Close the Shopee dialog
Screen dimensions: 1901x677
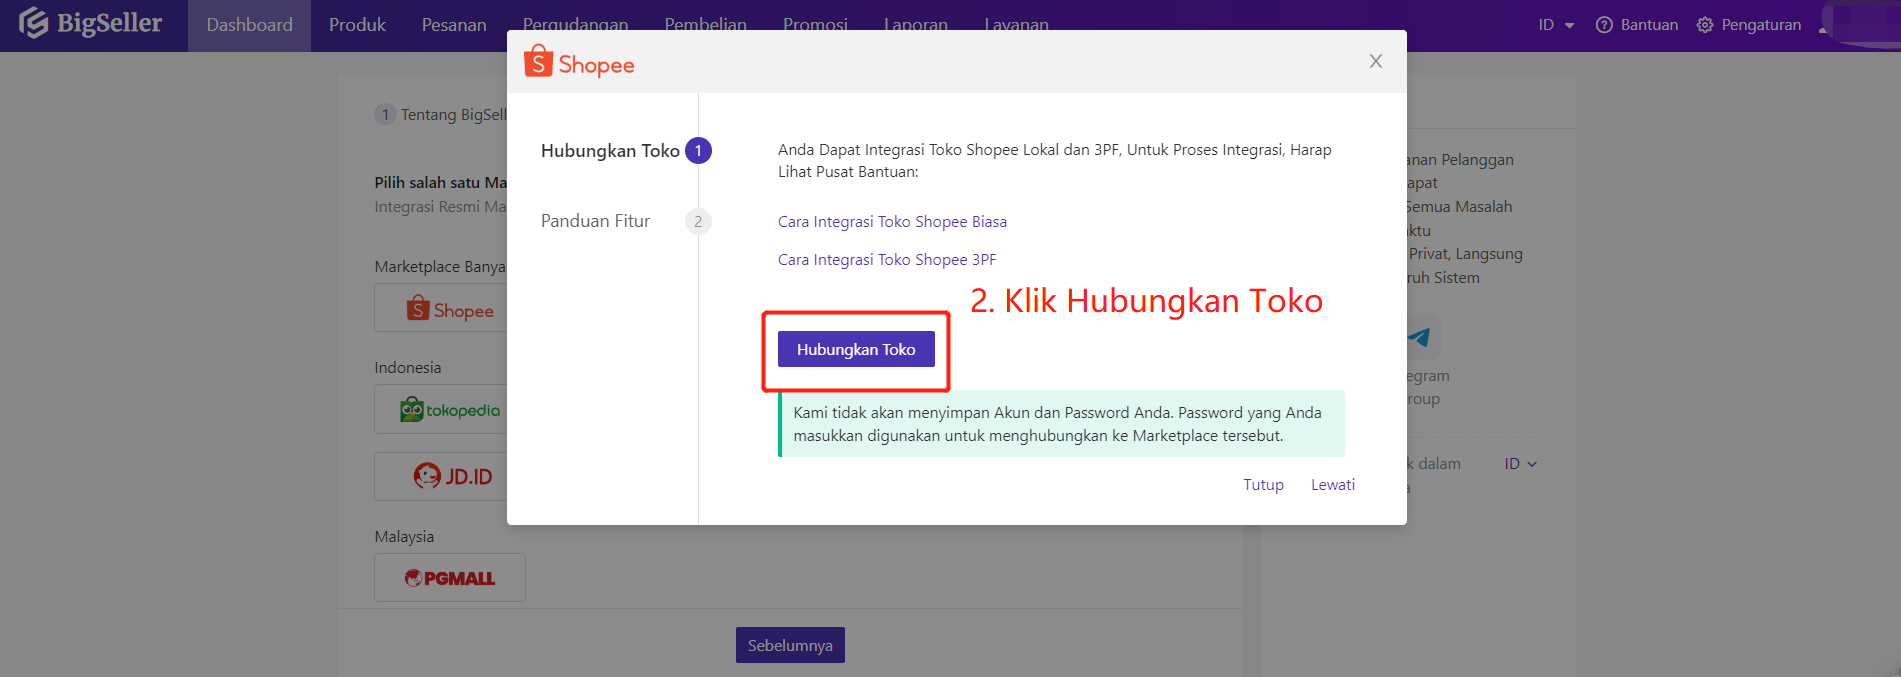tap(1376, 61)
